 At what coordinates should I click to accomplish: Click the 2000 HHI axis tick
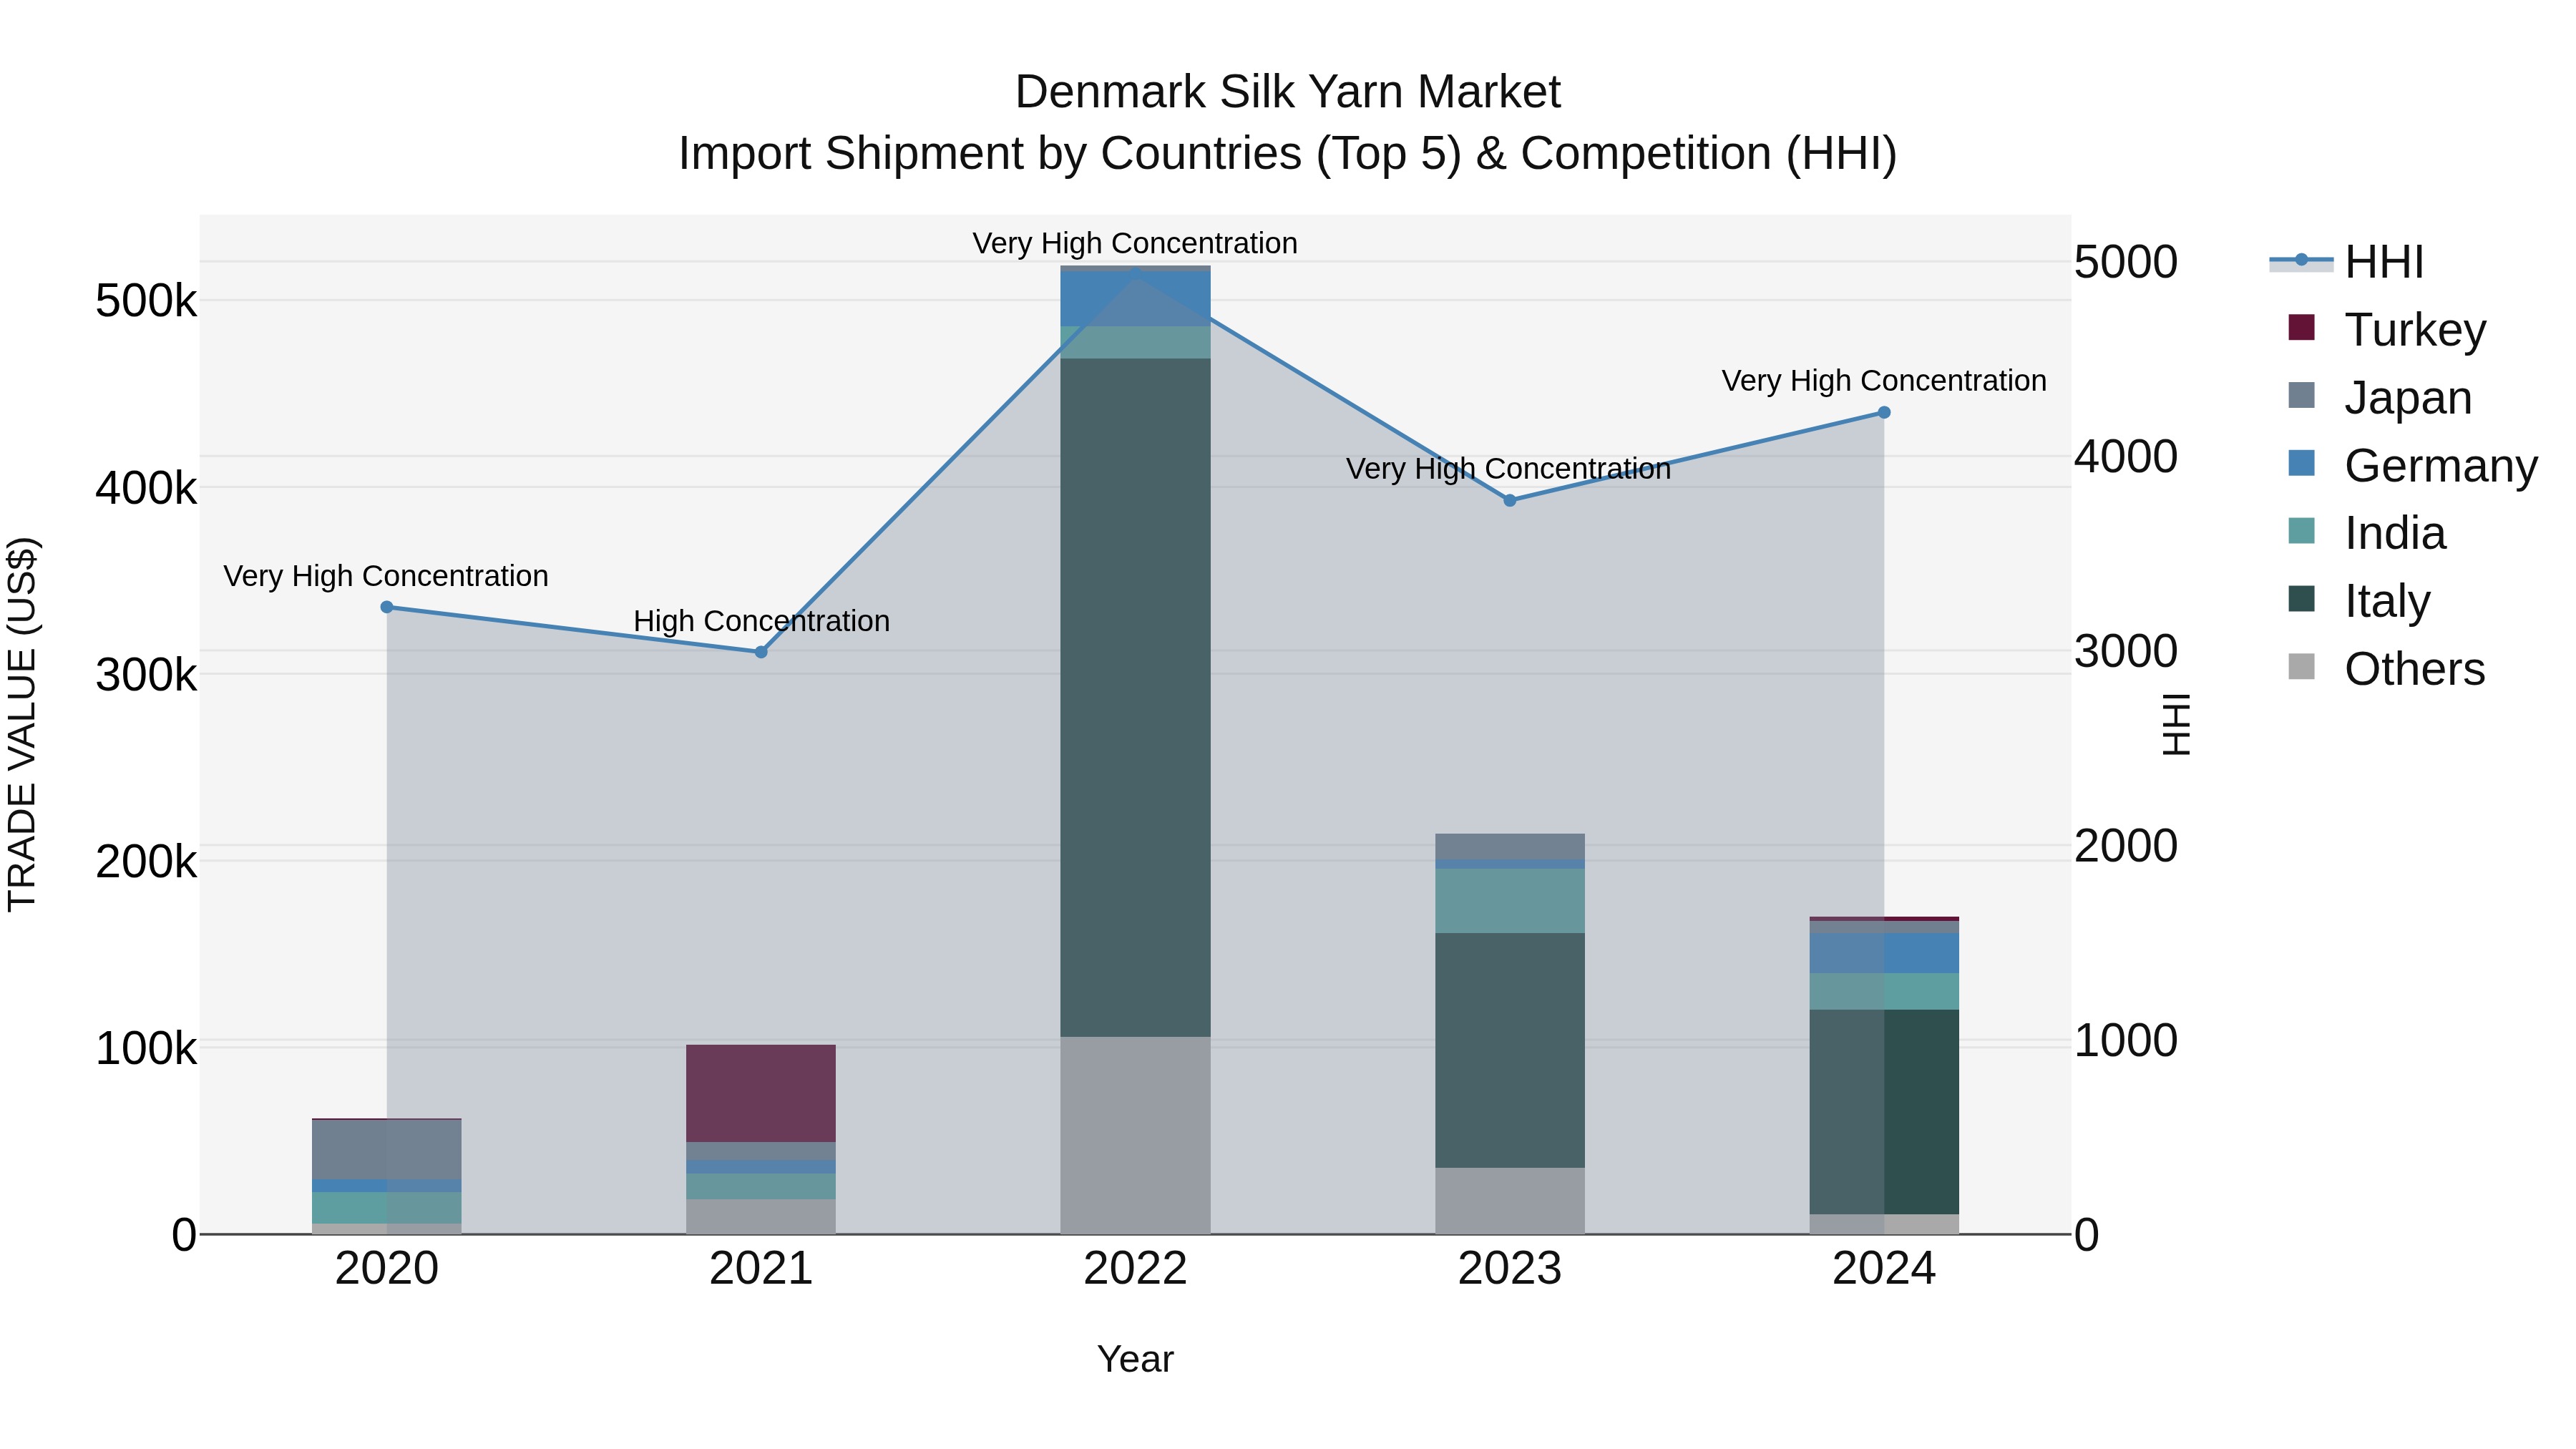click(x=2126, y=846)
